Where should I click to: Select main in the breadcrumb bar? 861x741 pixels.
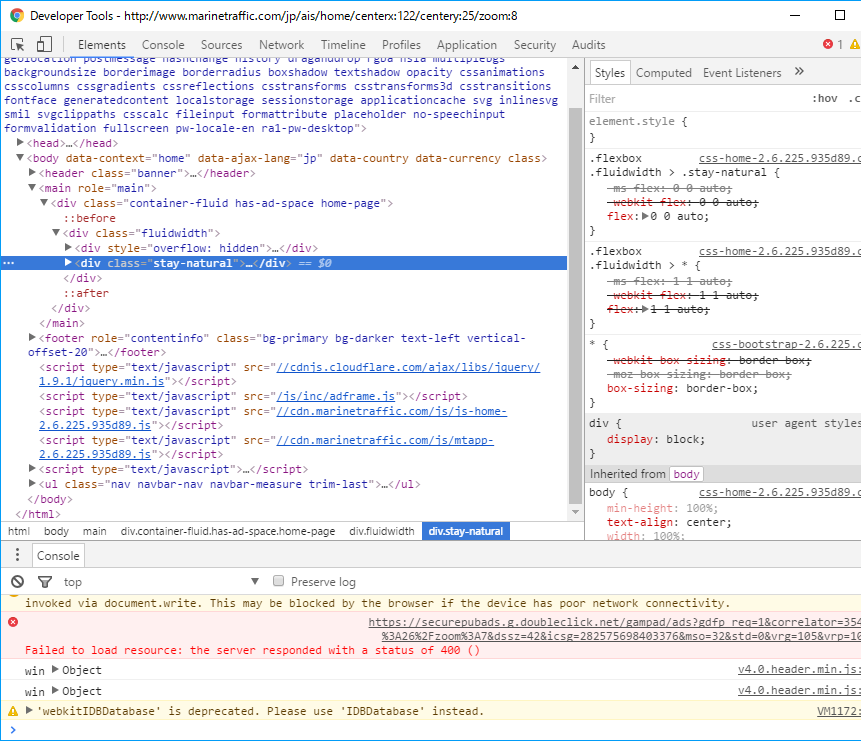(94, 531)
